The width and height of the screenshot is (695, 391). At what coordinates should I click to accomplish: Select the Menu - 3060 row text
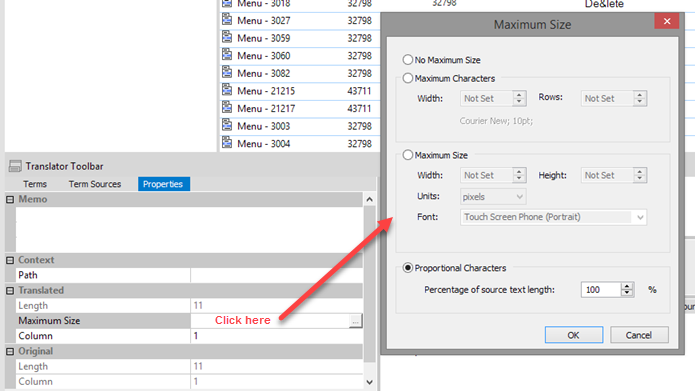[264, 56]
